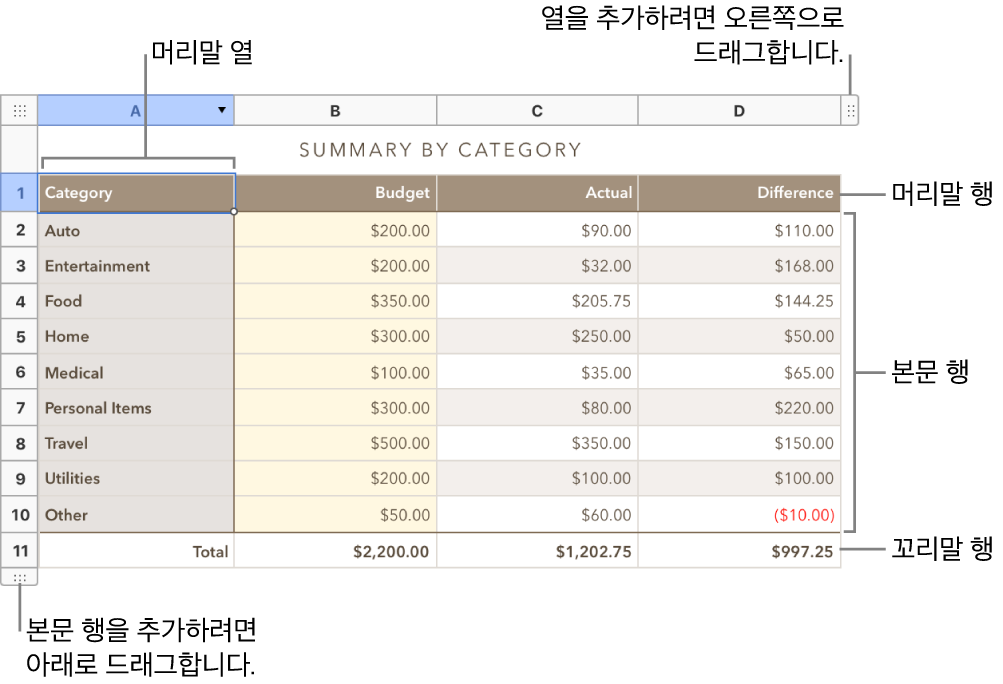Select row 9 number header
Screen dimensions: 1003x684
20,479
